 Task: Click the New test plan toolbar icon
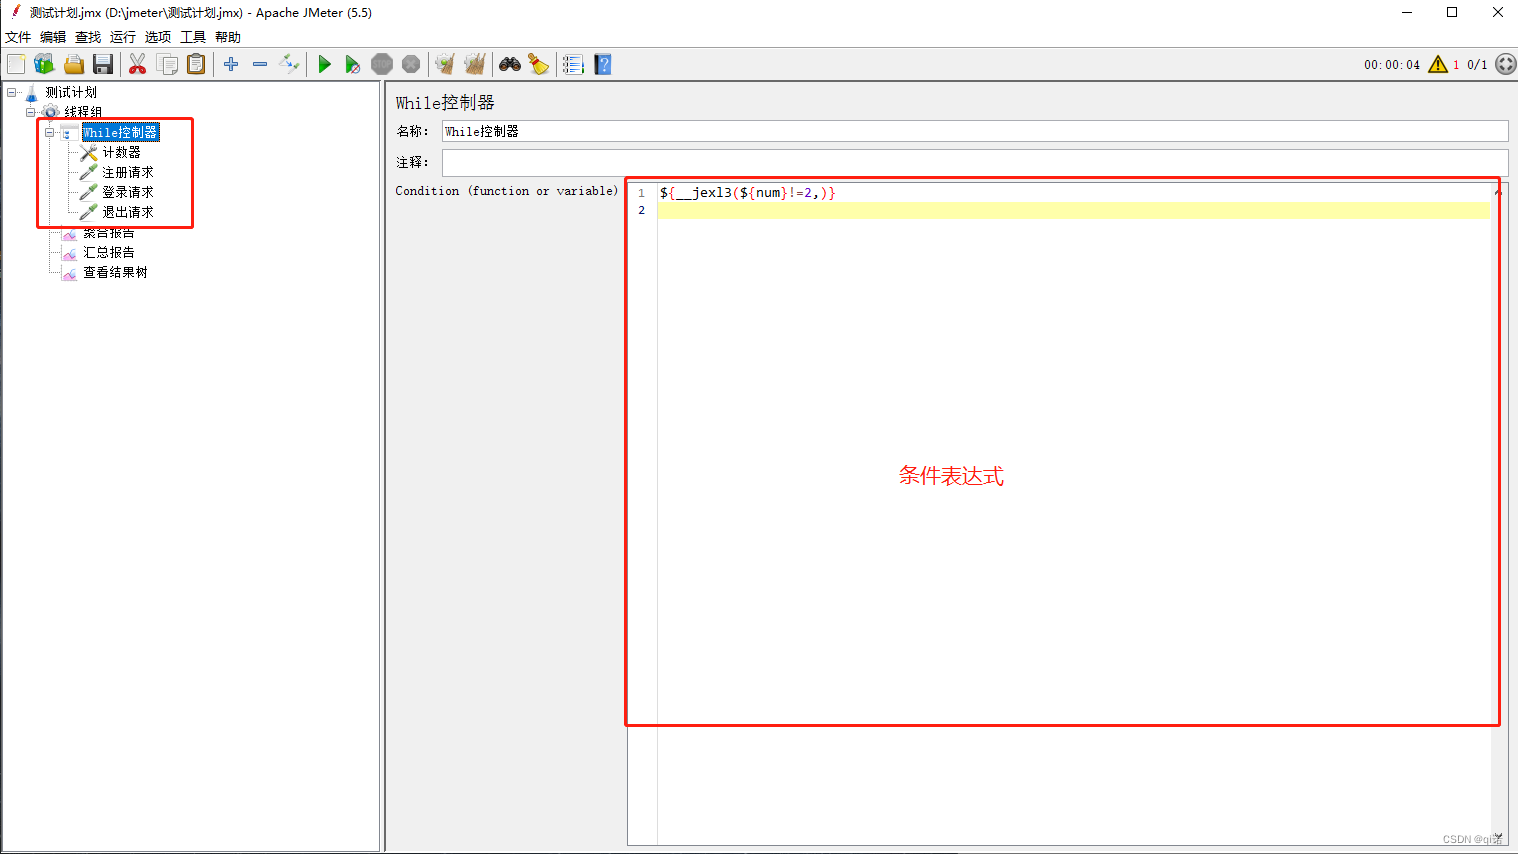click(16, 64)
